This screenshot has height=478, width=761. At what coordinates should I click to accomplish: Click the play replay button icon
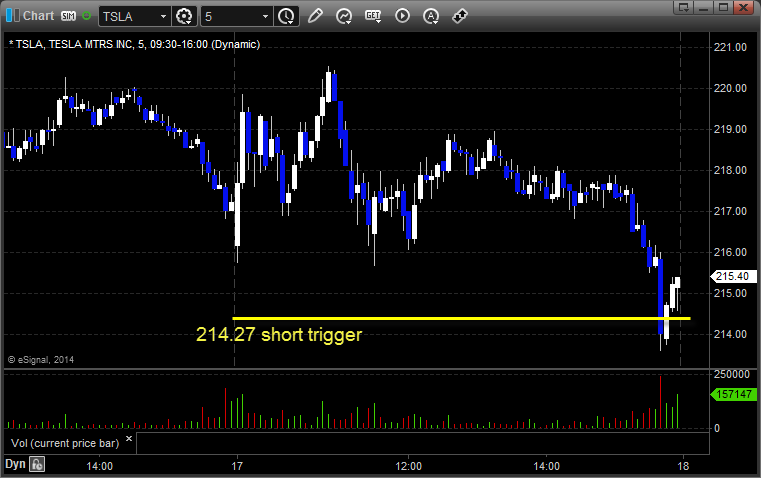pos(402,16)
